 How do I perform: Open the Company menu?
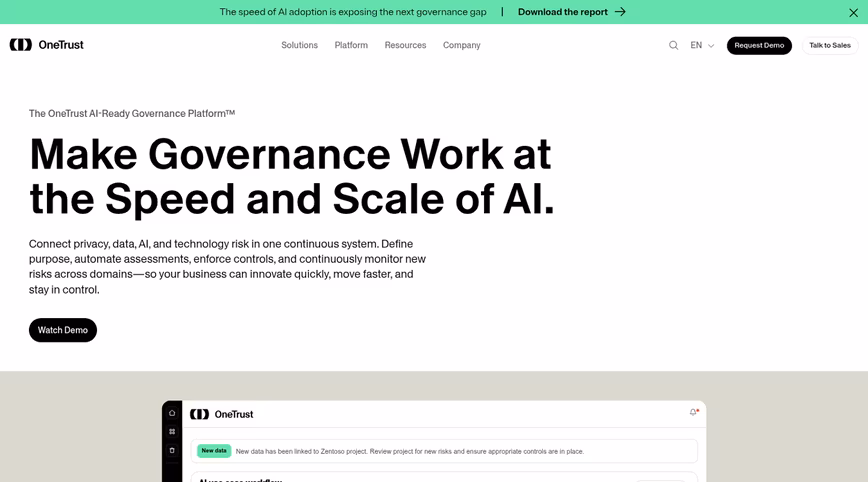click(462, 45)
